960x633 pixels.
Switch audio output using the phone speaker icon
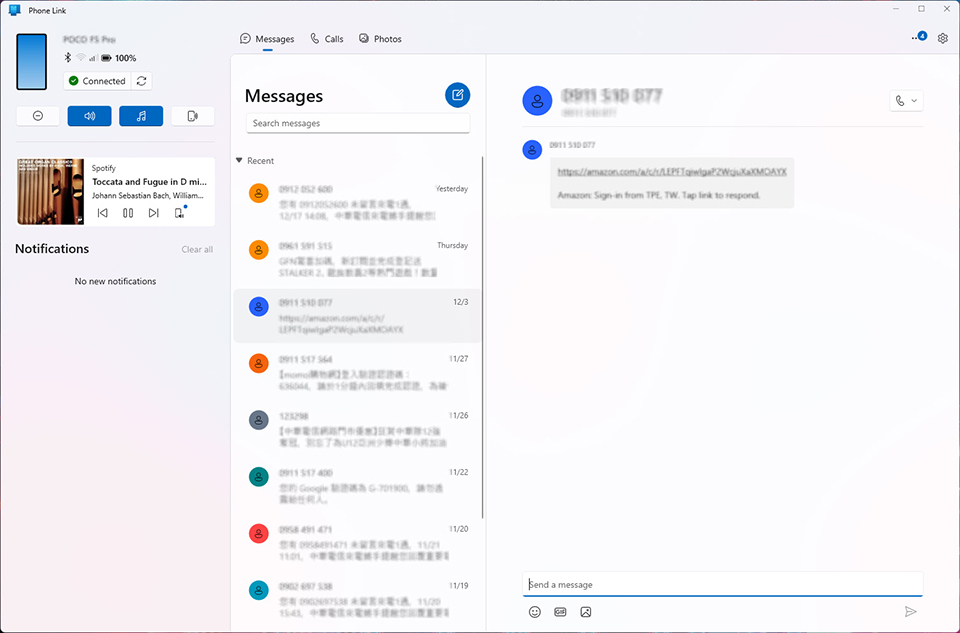click(192, 116)
